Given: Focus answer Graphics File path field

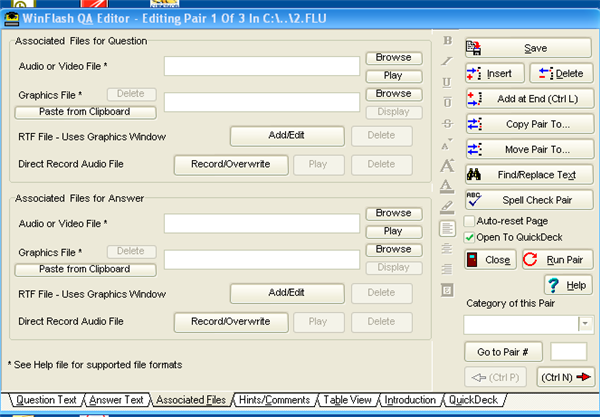Looking at the screenshot, I should tap(262, 260).
